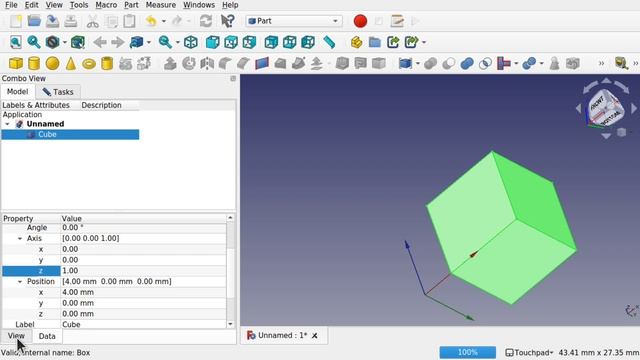The height and width of the screenshot is (360, 640).
Task: Click the Paste clipboard icon
Action: tap(129, 21)
